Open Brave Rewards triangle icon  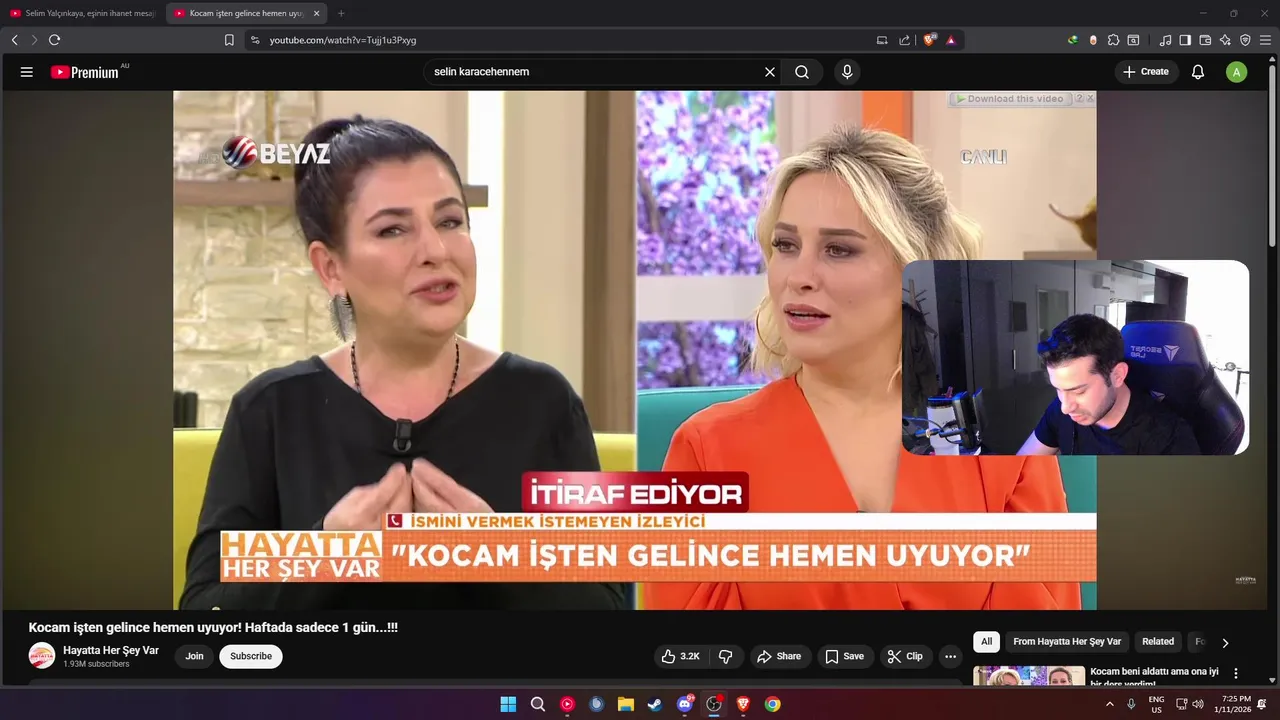(x=951, y=40)
